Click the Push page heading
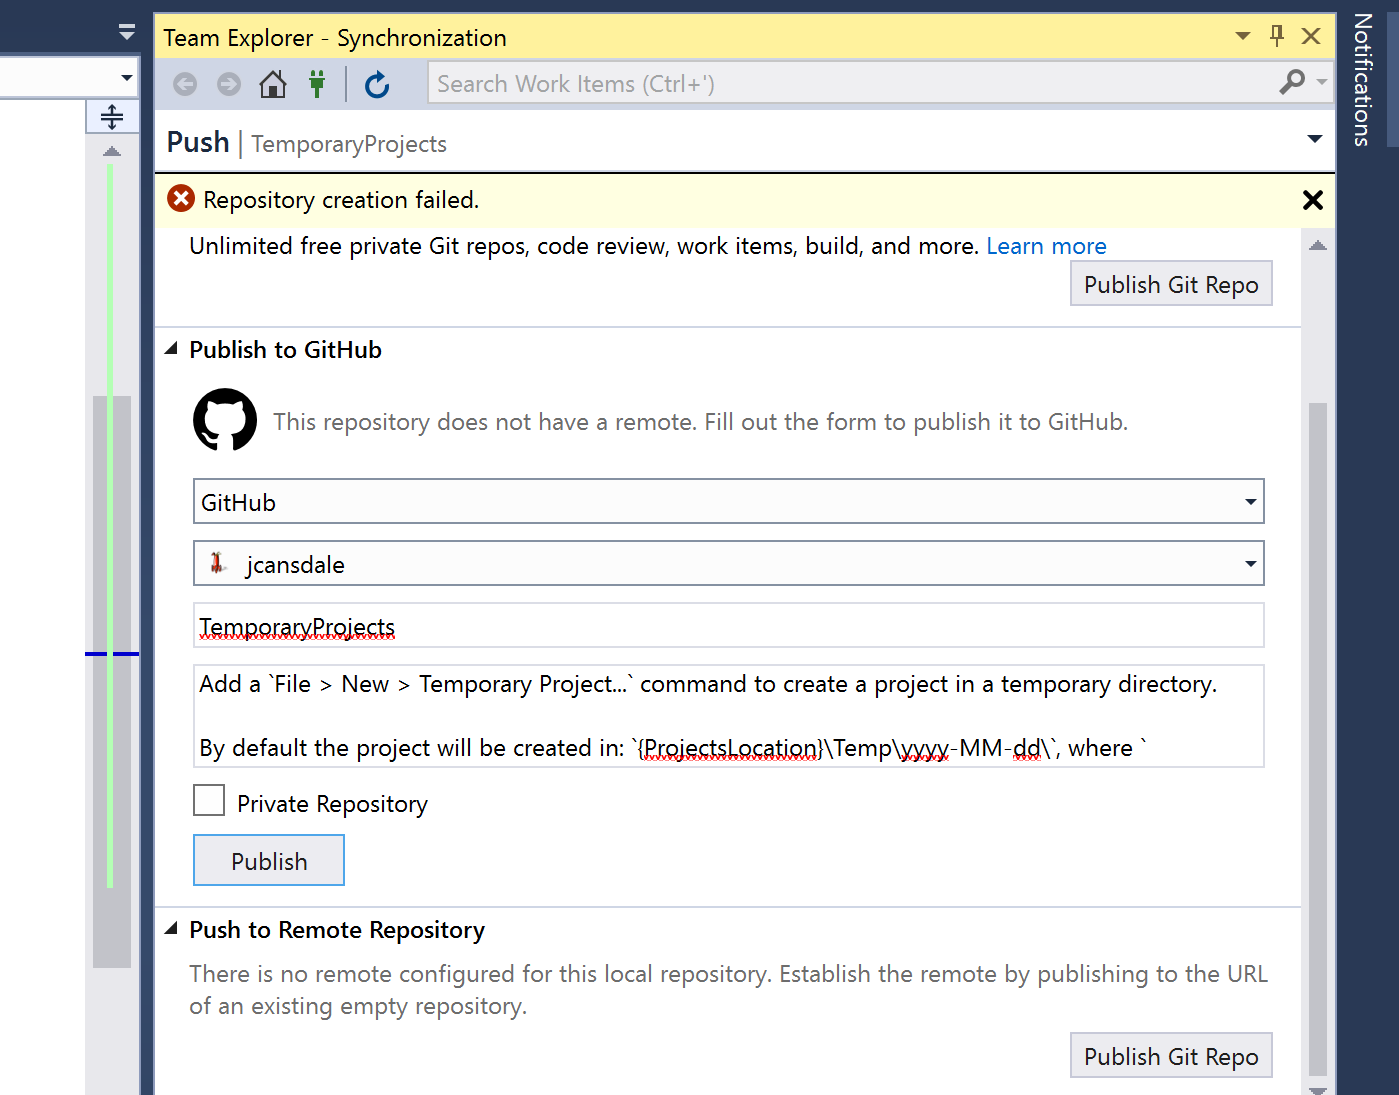Viewport: 1399px width, 1095px height. tap(198, 142)
